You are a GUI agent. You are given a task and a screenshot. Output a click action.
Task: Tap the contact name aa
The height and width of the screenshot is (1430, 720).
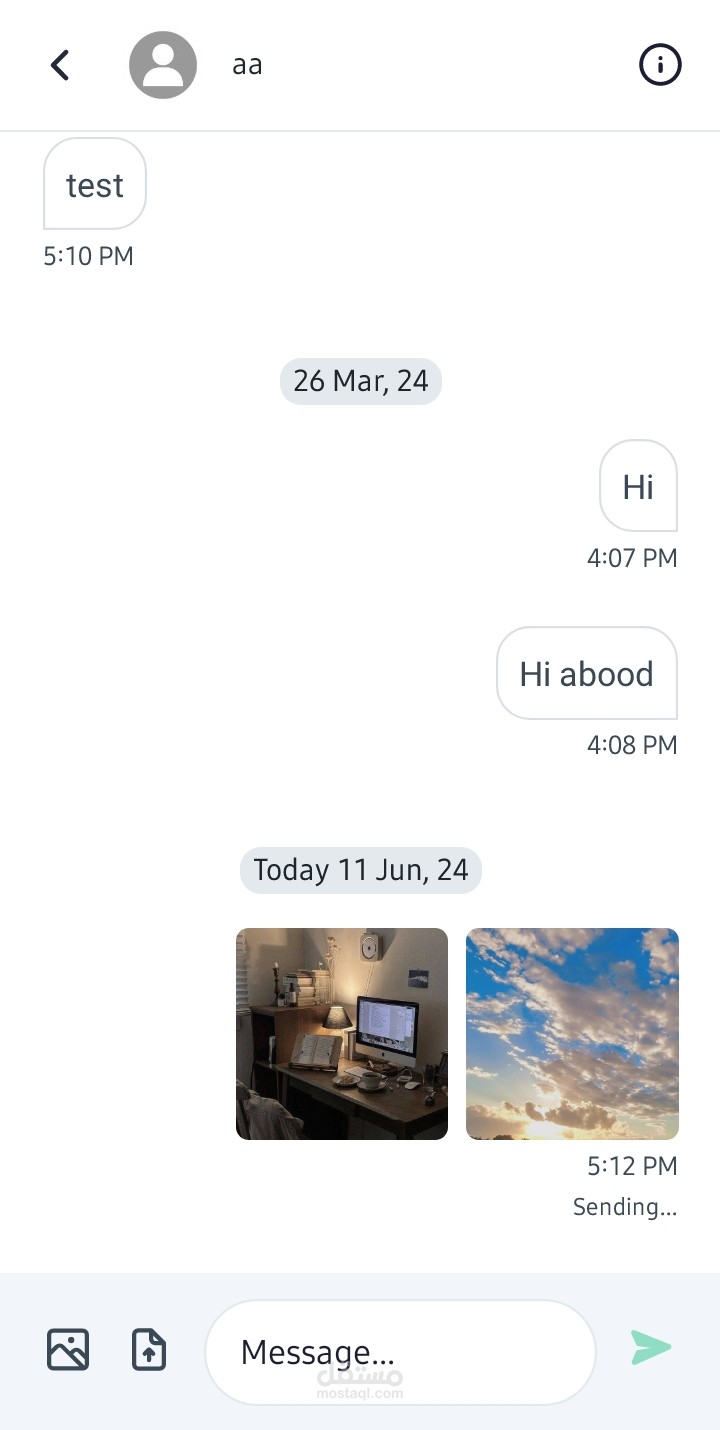(247, 65)
